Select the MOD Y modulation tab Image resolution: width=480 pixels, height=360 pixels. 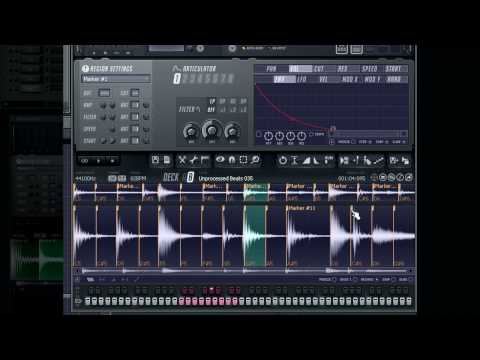click(372, 79)
